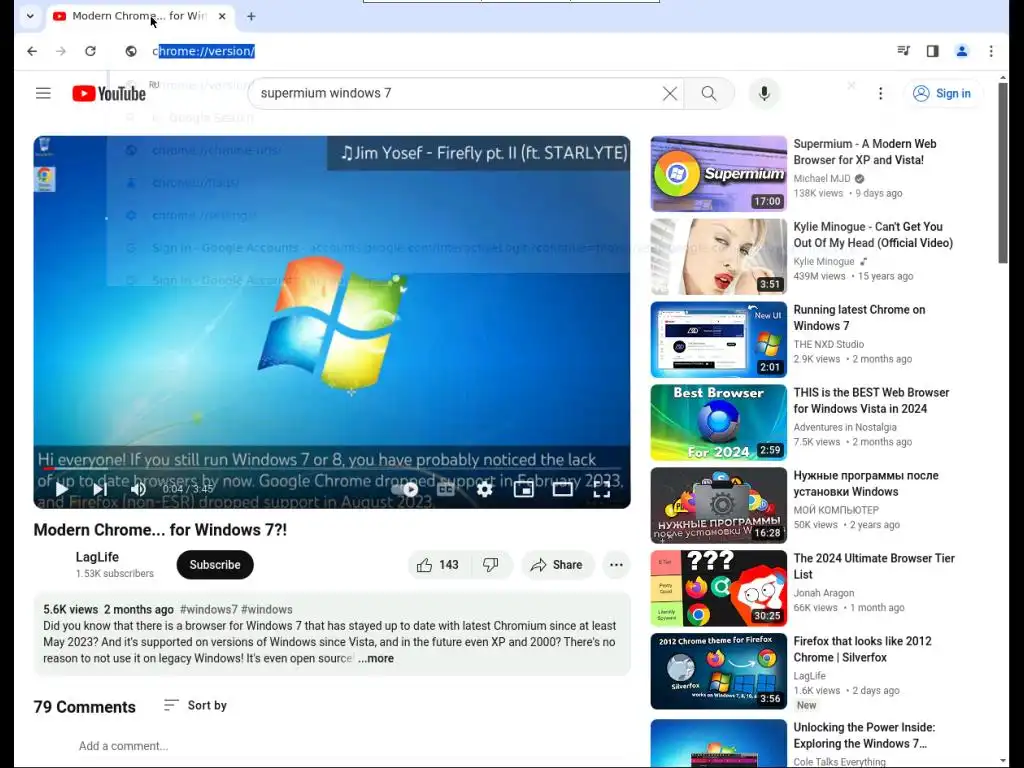1024x768 pixels.
Task: Open a new browser tab
Action: tap(251, 16)
